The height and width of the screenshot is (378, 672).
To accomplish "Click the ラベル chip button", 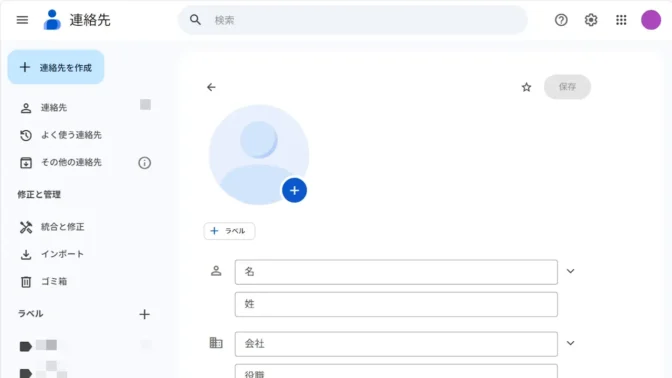I will tap(229, 231).
